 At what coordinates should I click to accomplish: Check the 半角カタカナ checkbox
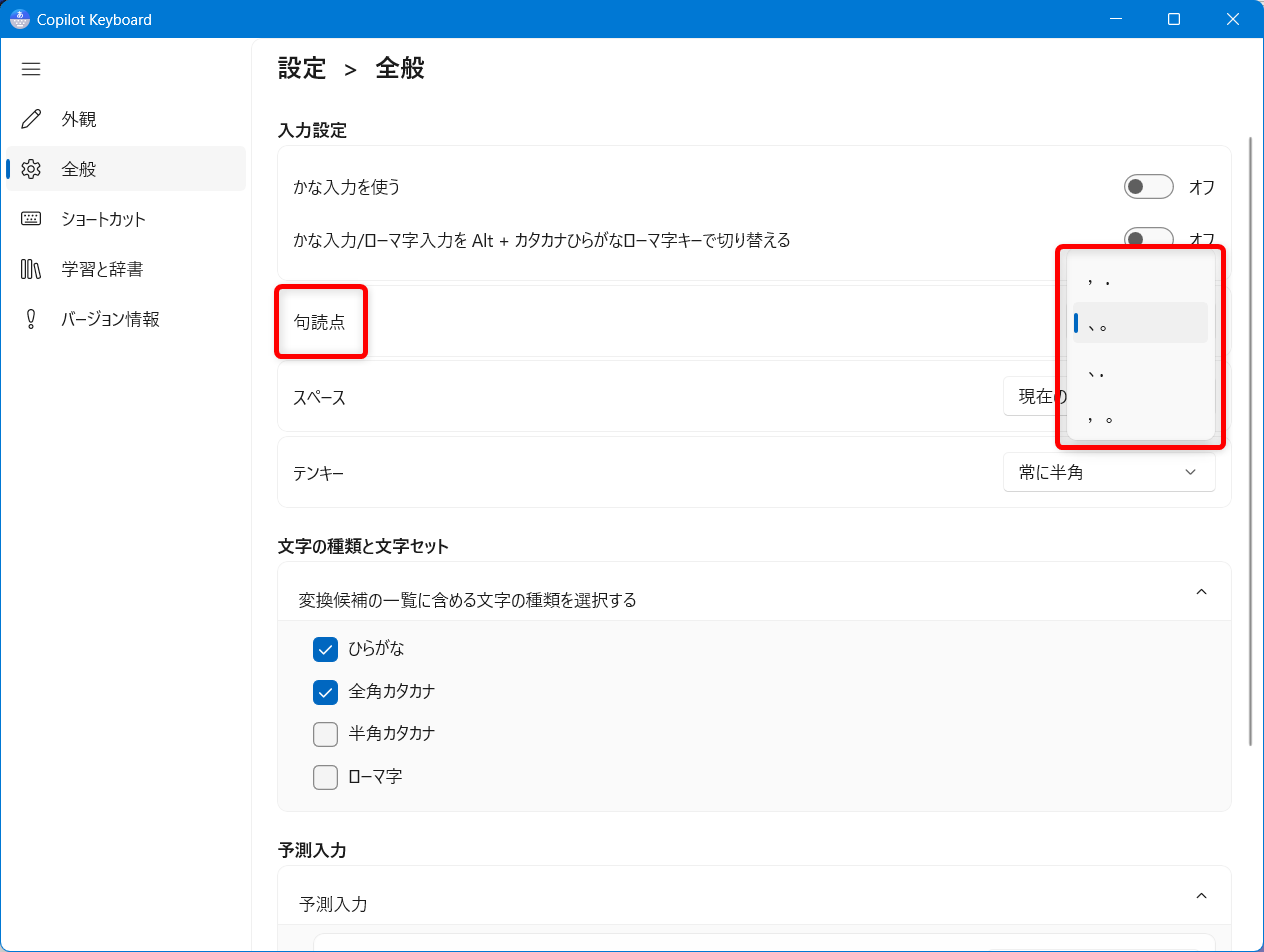tap(325, 734)
